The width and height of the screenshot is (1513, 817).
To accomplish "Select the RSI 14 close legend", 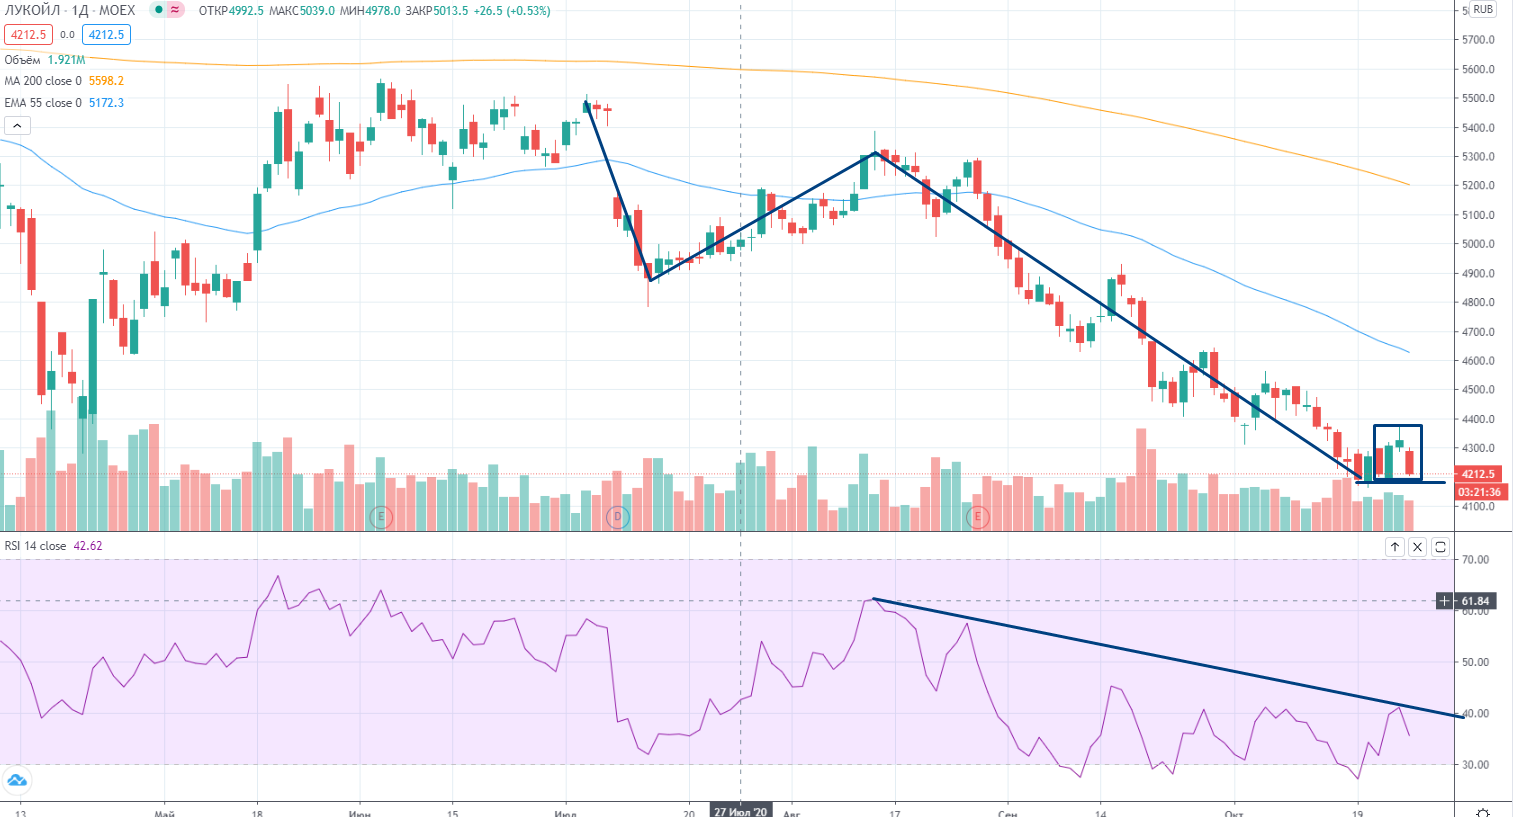I will [x=36, y=546].
